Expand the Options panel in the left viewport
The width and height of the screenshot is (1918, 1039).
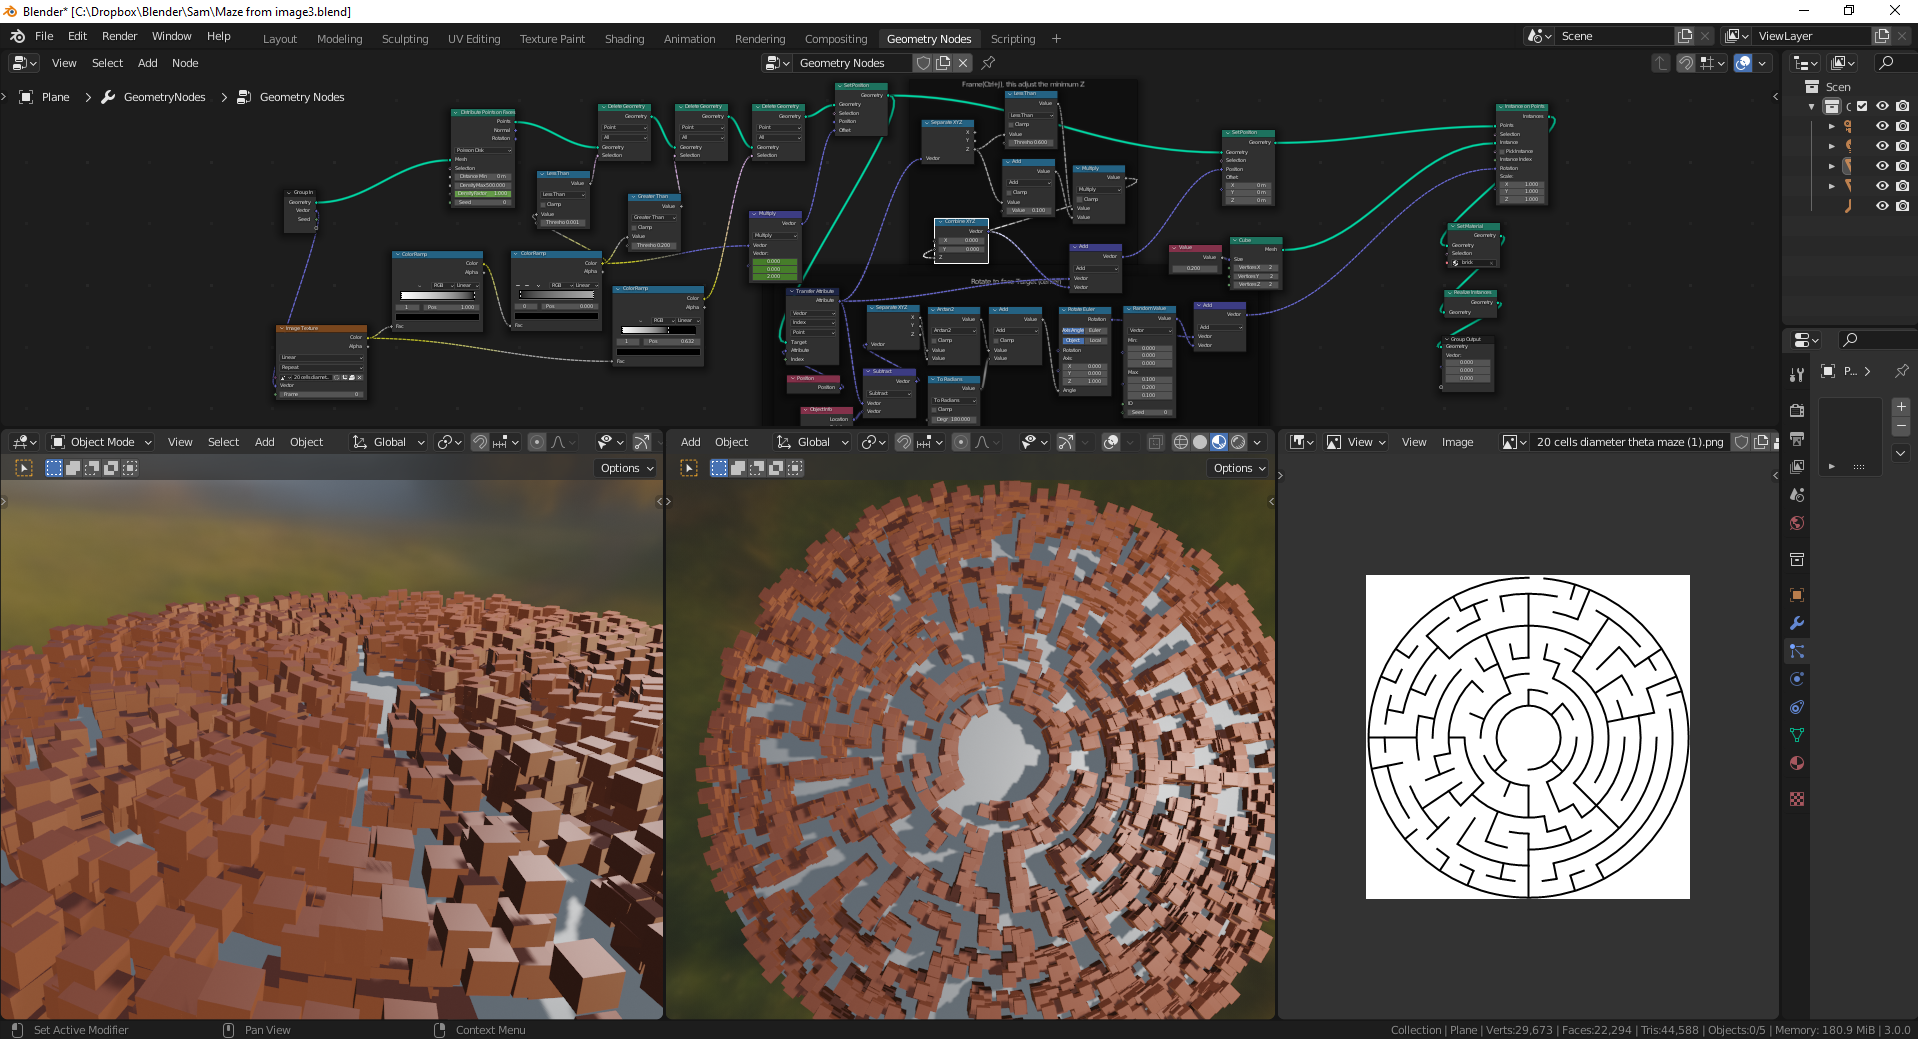(x=625, y=468)
